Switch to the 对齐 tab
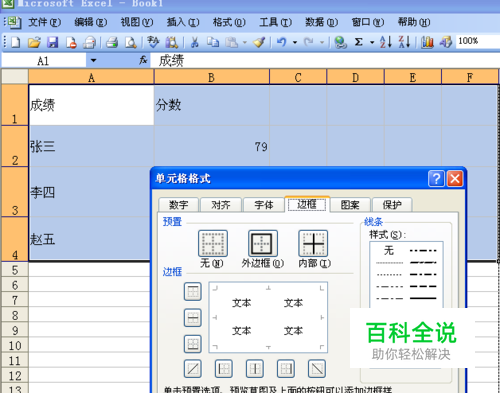The height and width of the screenshot is (393, 500). pyautogui.click(x=221, y=205)
